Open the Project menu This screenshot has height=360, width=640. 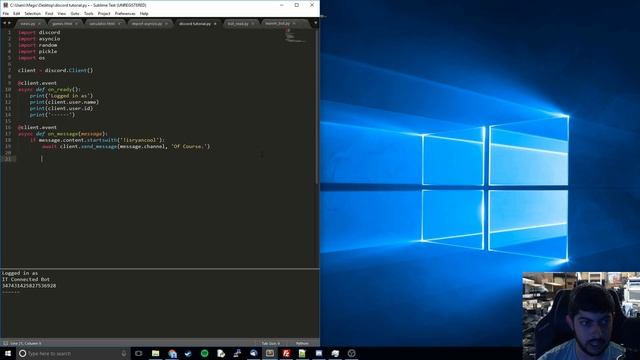pos(104,13)
